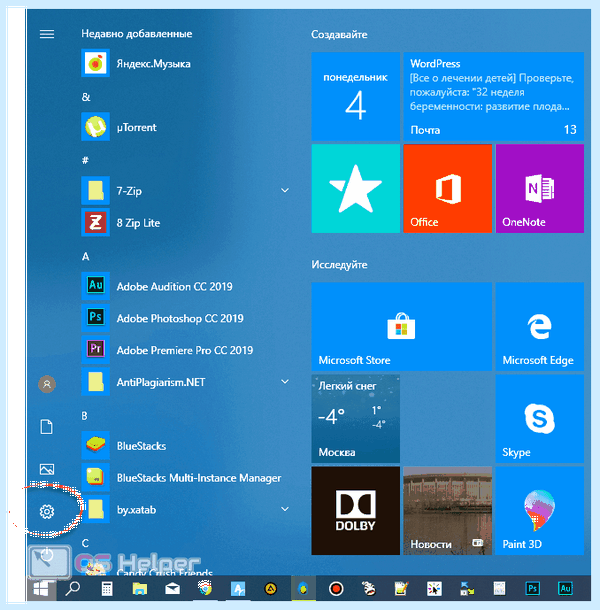The image size is (600, 610).
Task: Open the Microsoft Edge tile
Action: tap(540, 326)
